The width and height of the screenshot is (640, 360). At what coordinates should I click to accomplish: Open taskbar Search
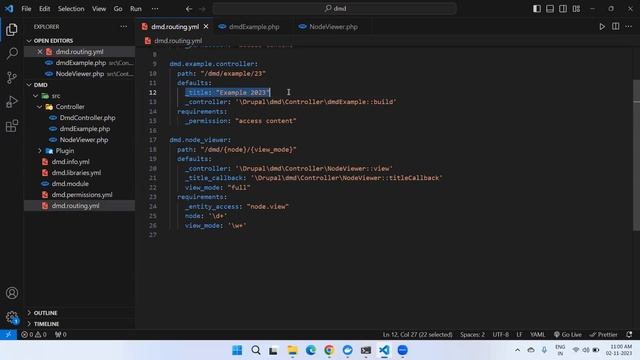coord(256,350)
